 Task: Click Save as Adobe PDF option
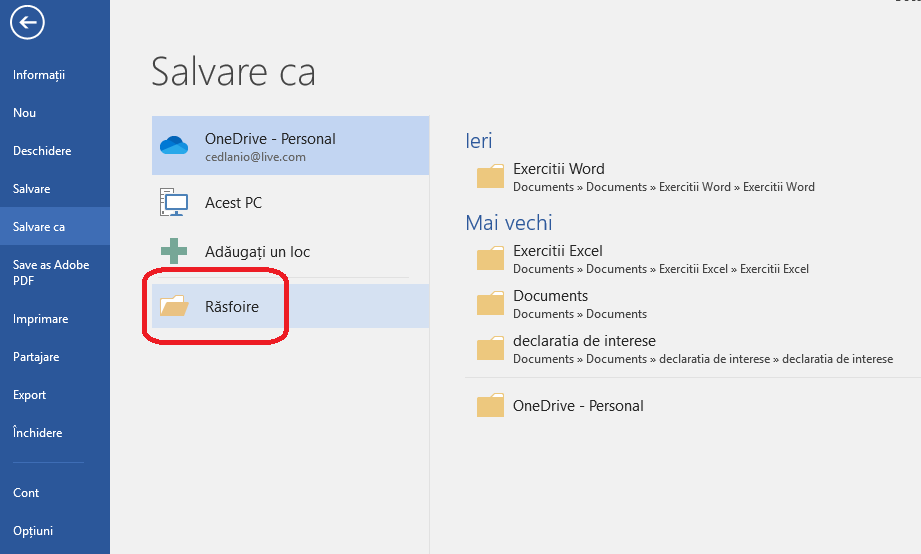coord(51,273)
